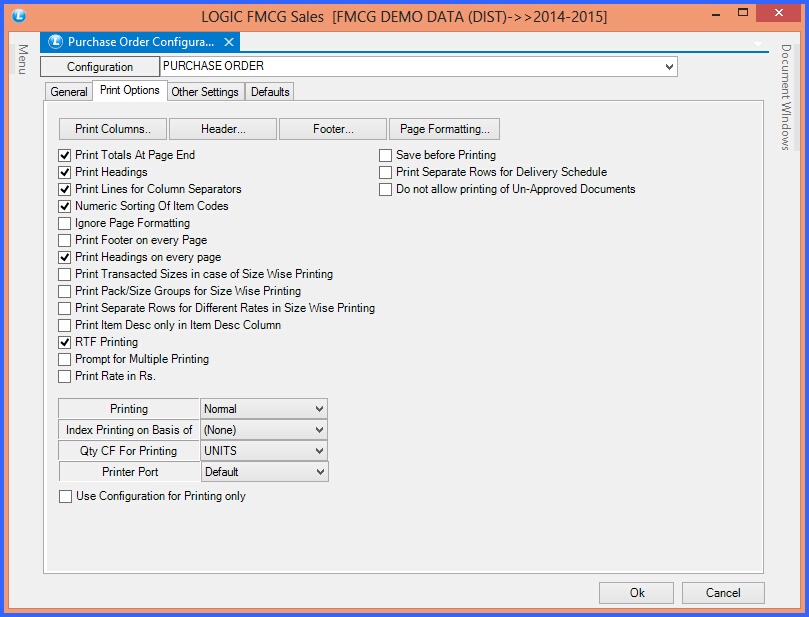
Task: Expand the PURCHASE ORDER configuration dropdown
Action: 669,67
